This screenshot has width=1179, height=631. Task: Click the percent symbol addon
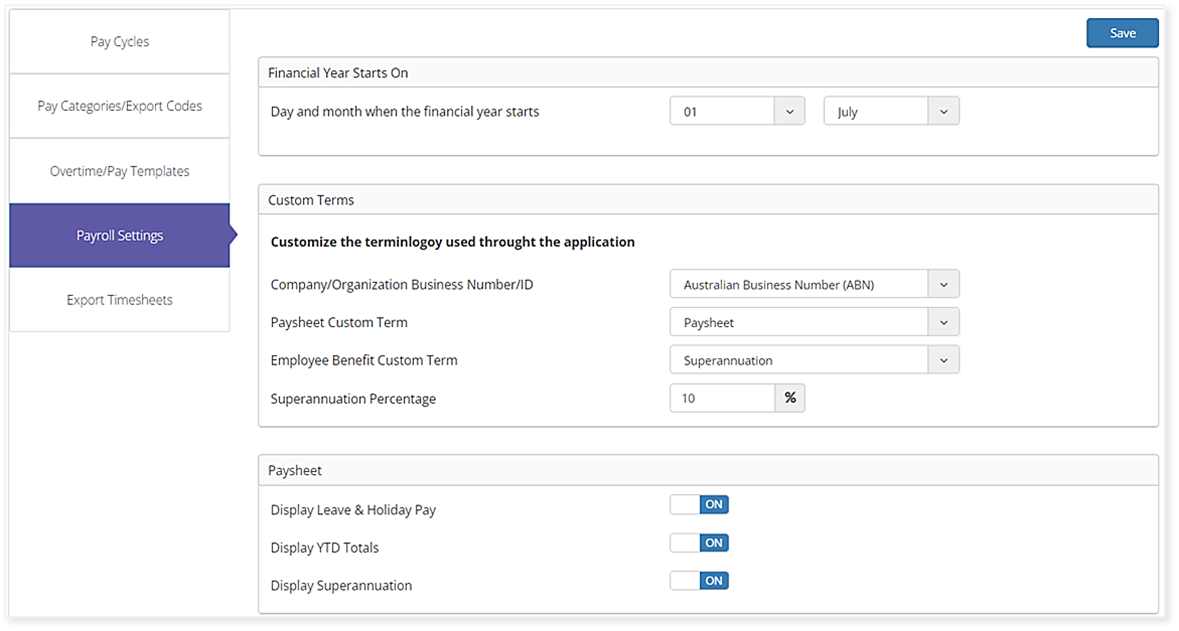(790, 398)
